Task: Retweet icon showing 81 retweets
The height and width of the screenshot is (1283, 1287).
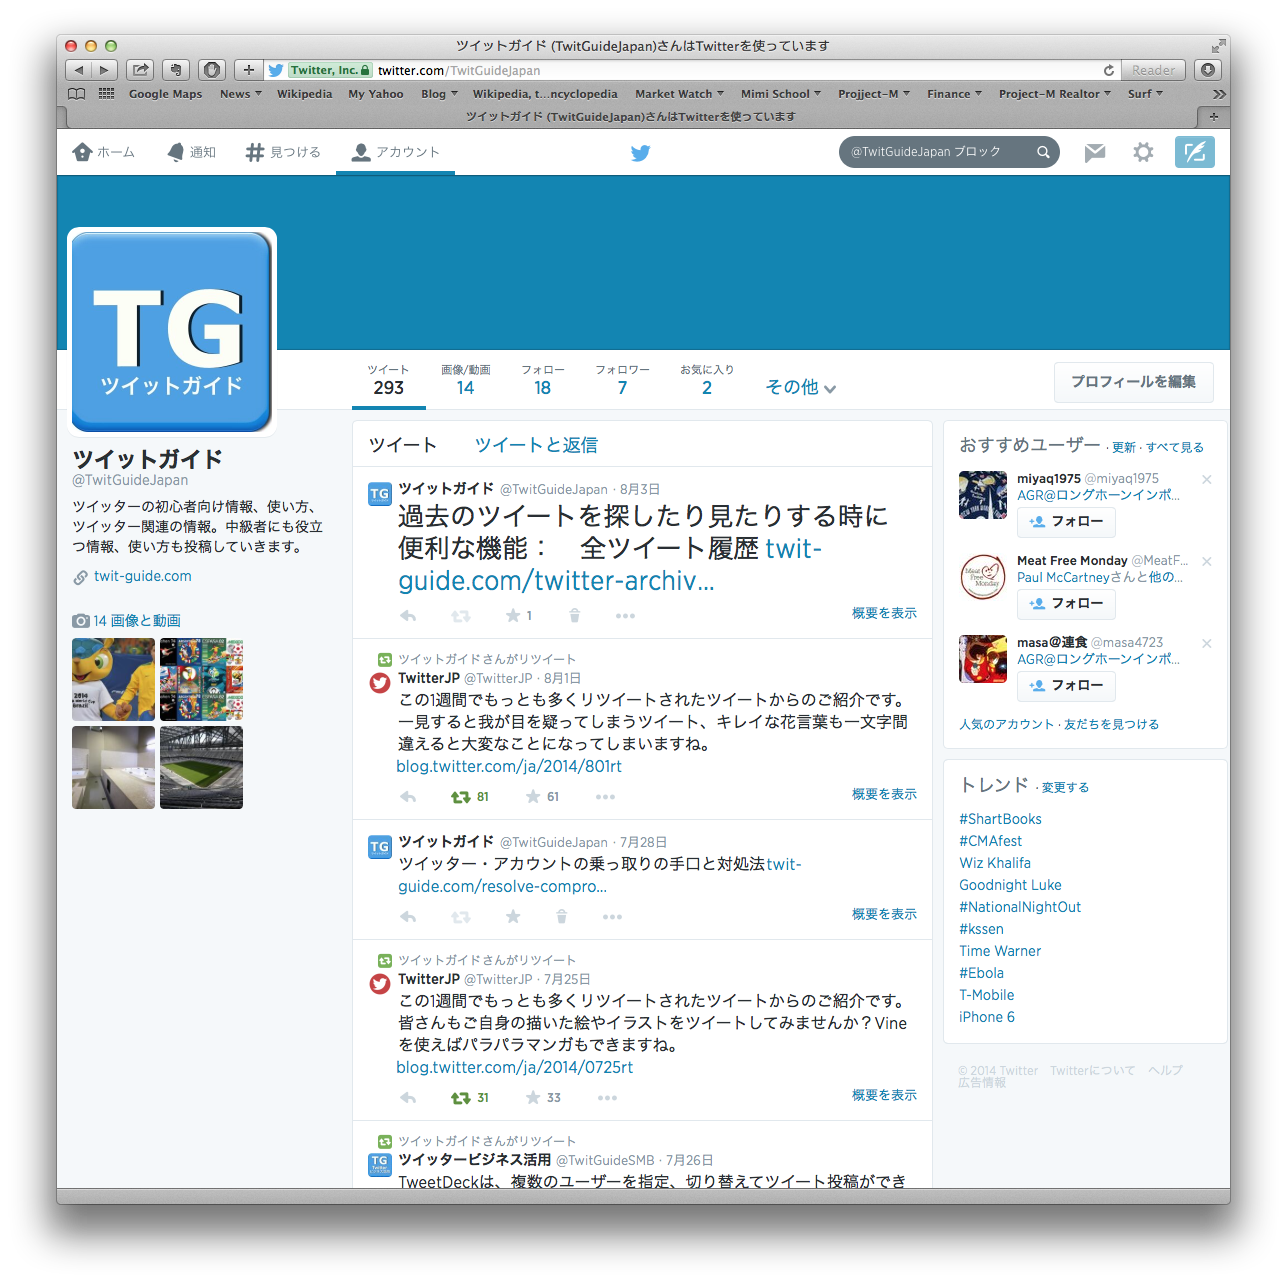Action: tap(460, 797)
